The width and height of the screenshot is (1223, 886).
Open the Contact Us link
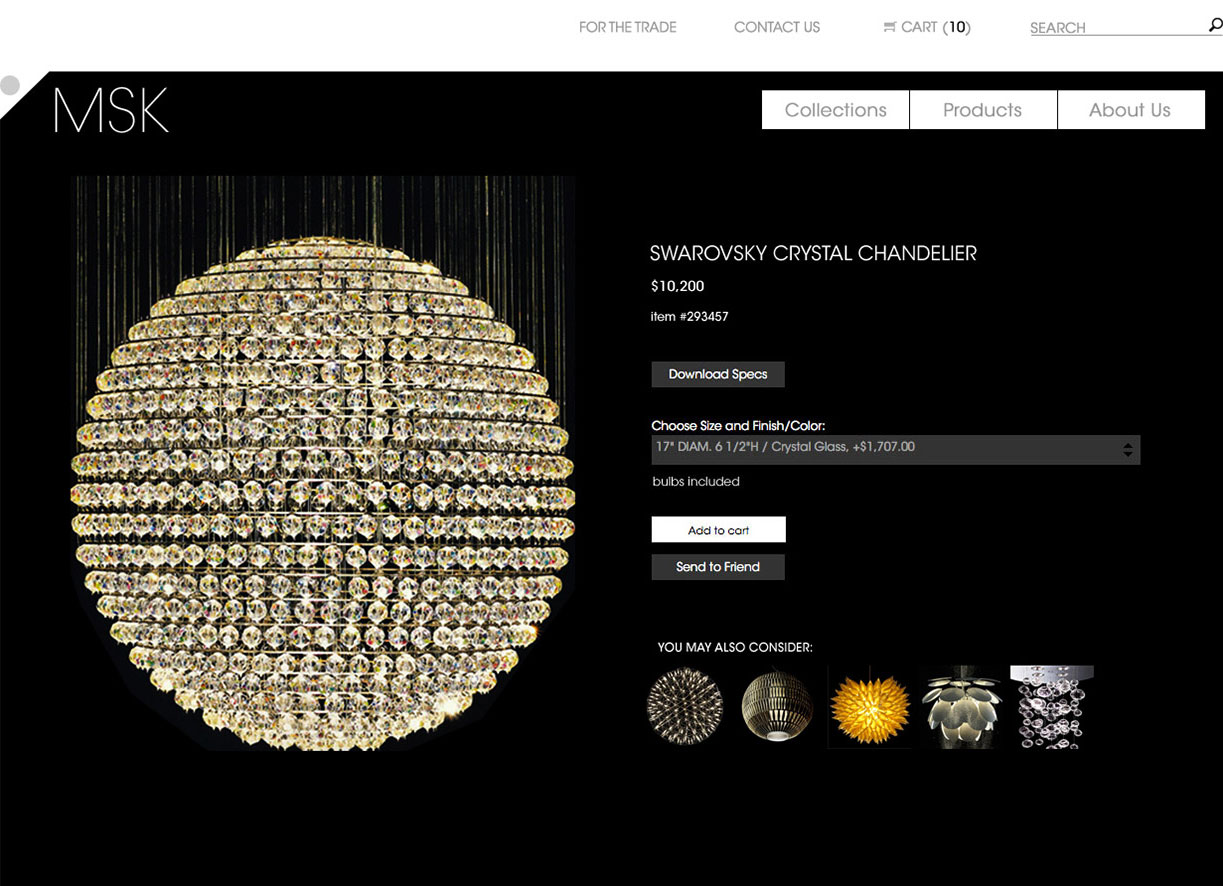[x=777, y=28]
